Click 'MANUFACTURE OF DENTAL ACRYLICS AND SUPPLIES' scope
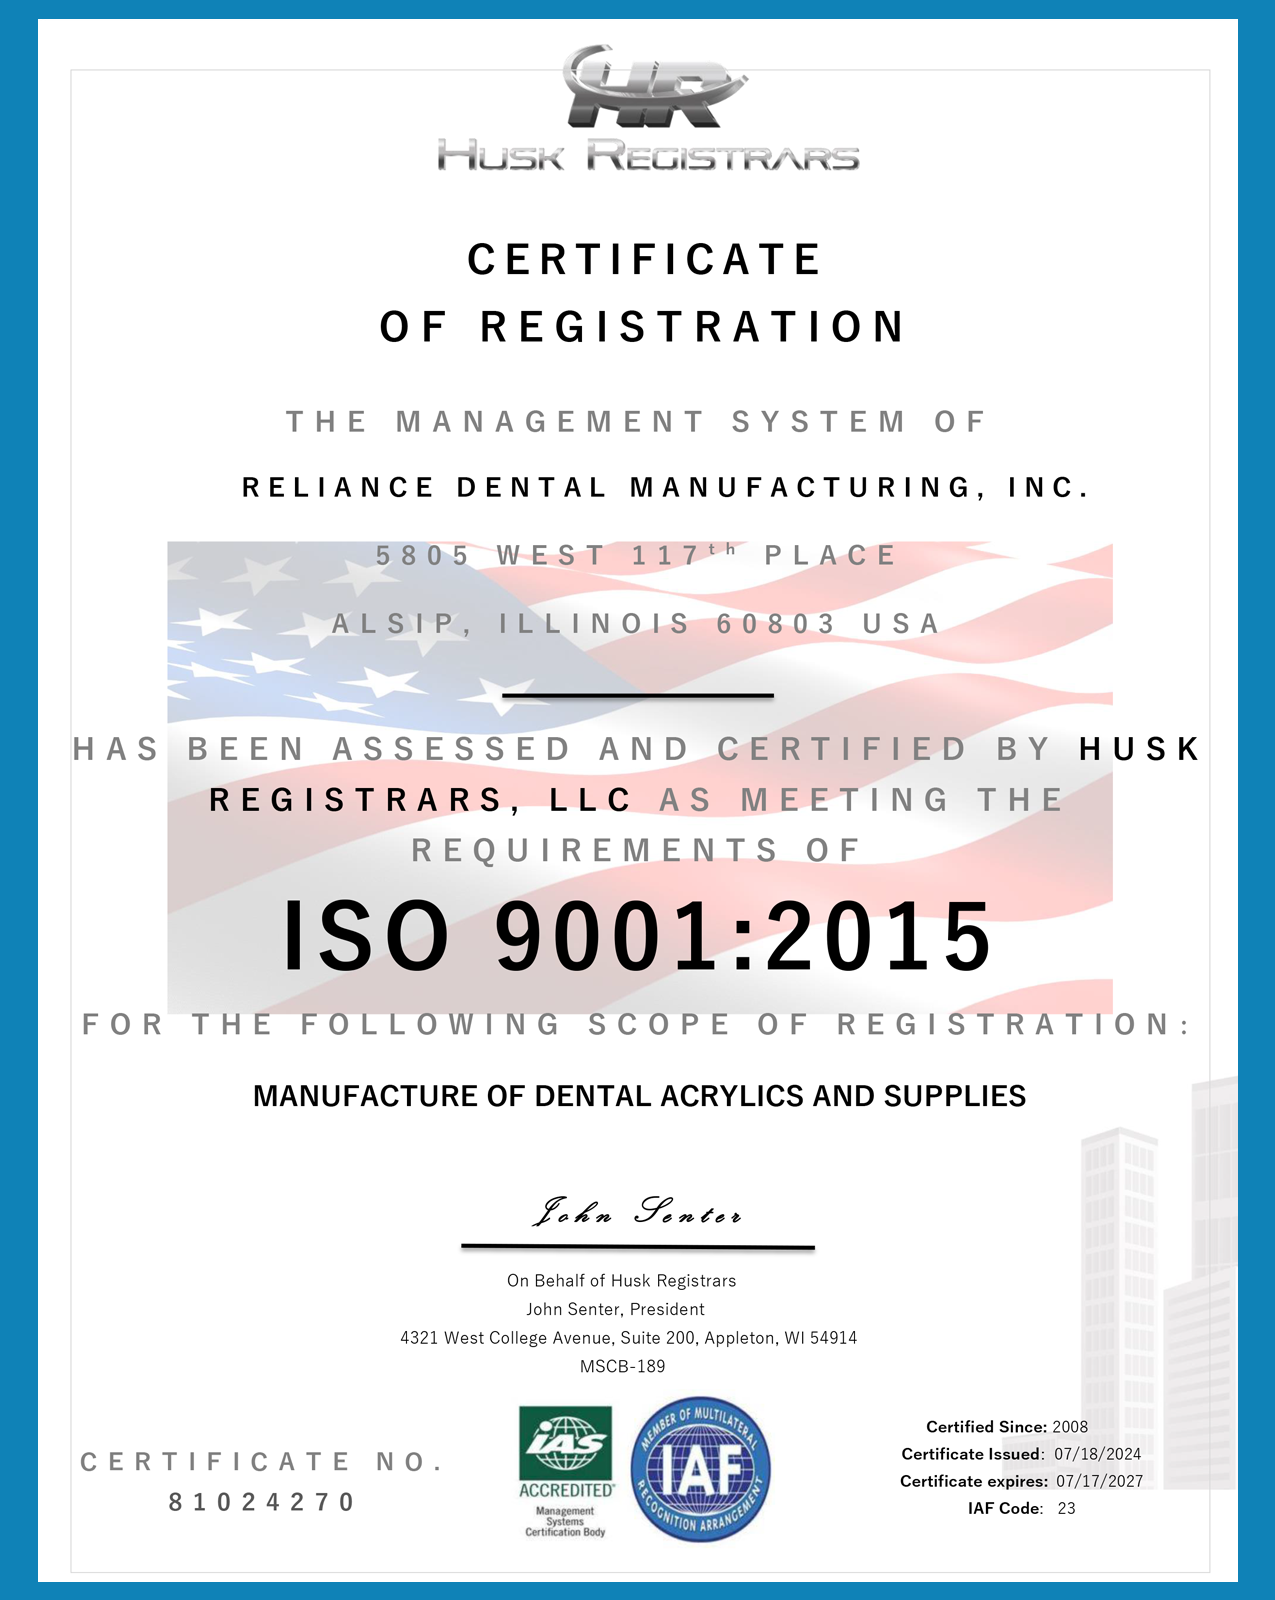 coord(639,1096)
